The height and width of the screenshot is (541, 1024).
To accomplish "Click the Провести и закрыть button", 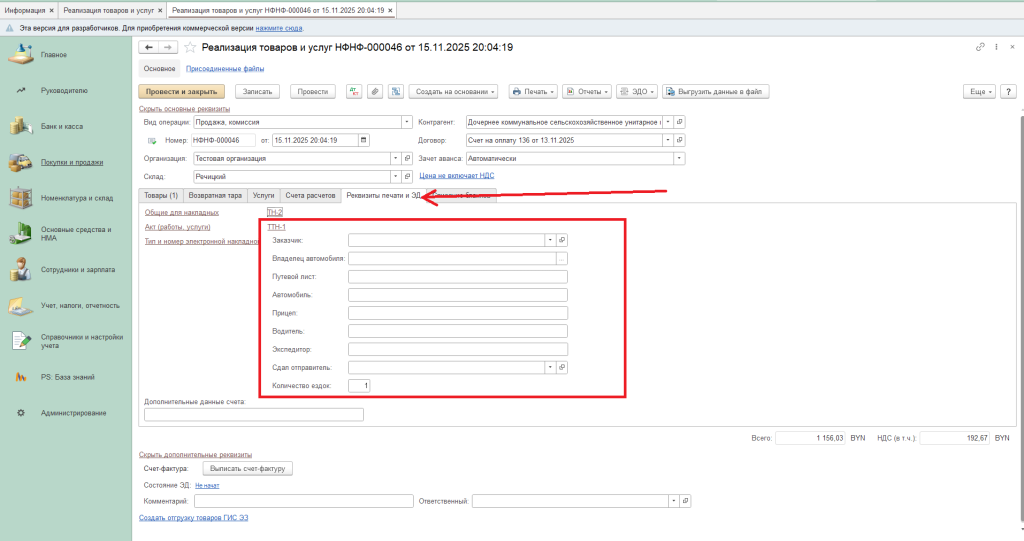I will [x=184, y=91].
